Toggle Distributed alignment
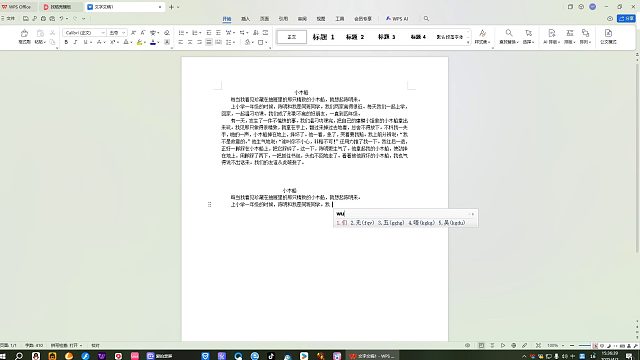Screen dimensions: 640x360 coord(218,42)
